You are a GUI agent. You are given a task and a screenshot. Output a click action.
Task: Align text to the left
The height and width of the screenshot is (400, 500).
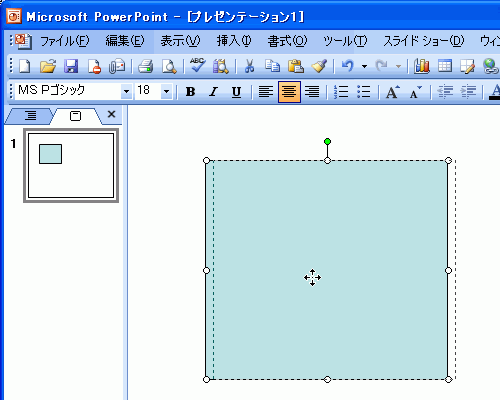pyautogui.click(x=266, y=92)
